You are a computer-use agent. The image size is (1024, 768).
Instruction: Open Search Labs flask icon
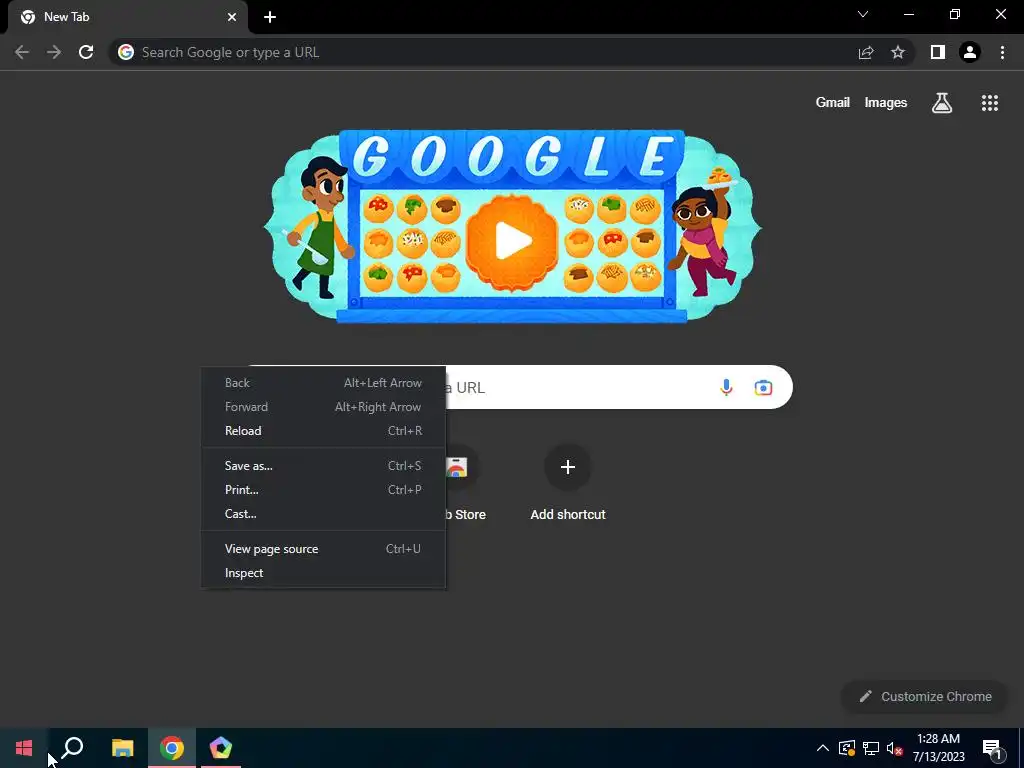(x=942, y=103)
